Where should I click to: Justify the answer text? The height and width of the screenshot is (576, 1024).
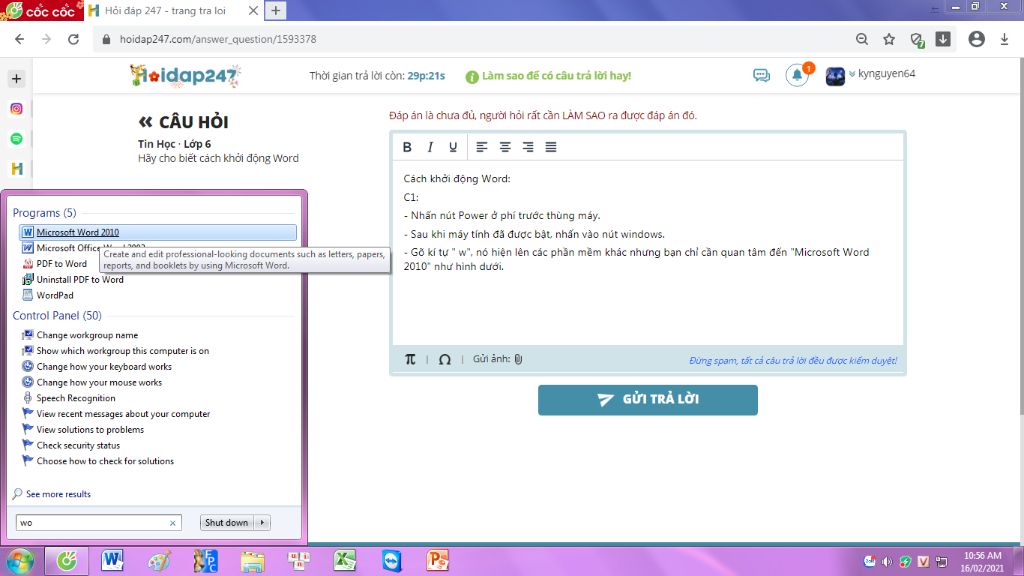click(x=551, y=147)
